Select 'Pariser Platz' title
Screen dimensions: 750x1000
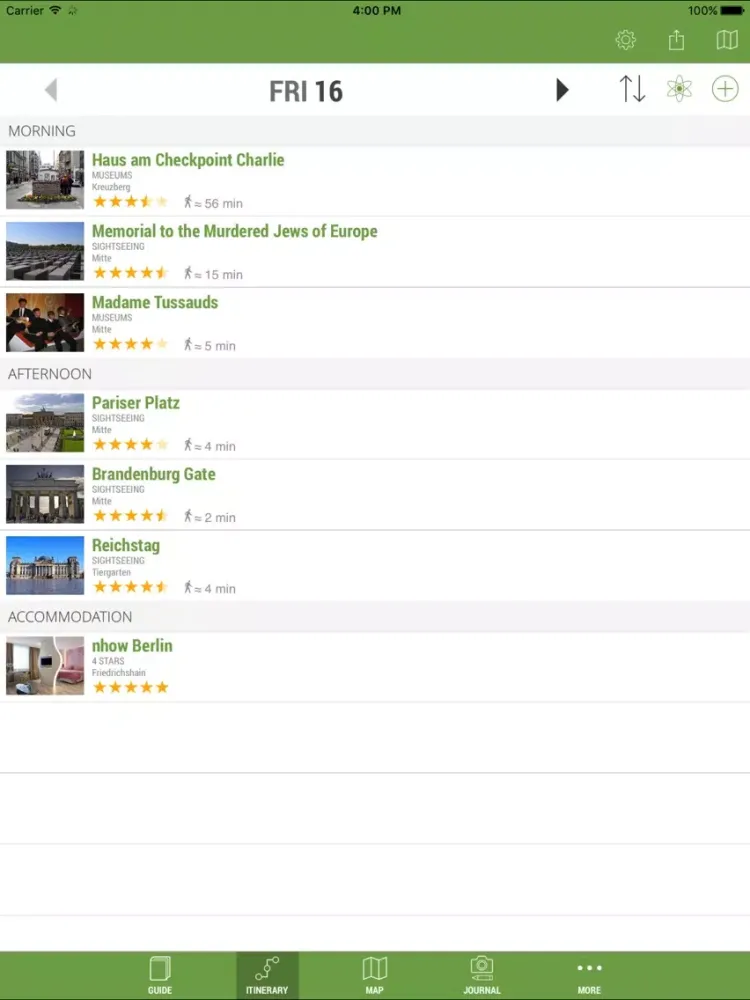(136, 403)
